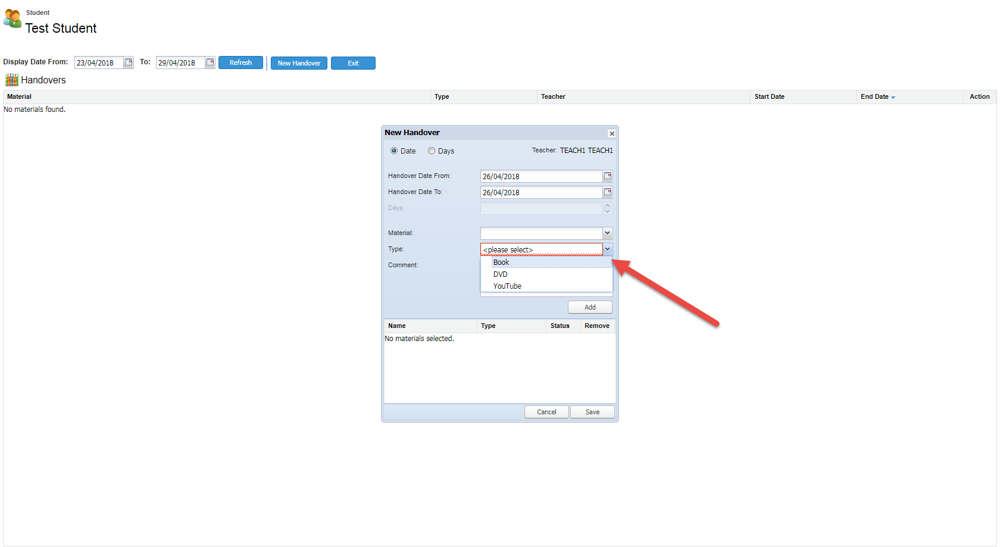The image size is (1000, 547).
Task: Cancel the New Handover dialog
Action: point(546,412)
